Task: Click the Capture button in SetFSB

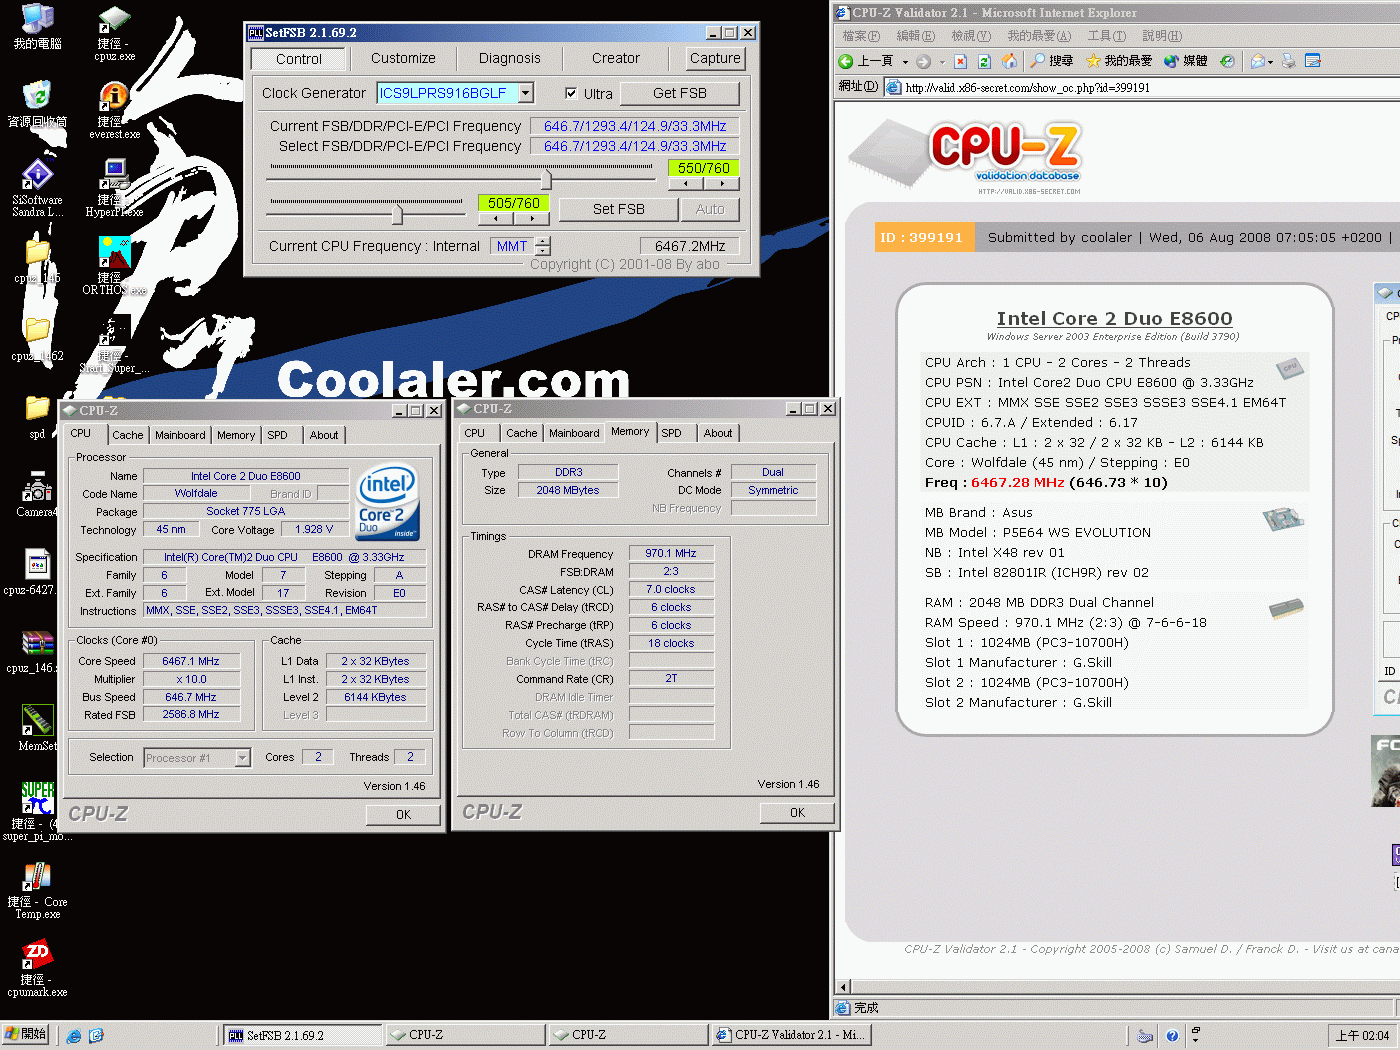Action: pyautogui.click(x=715, y=59)
